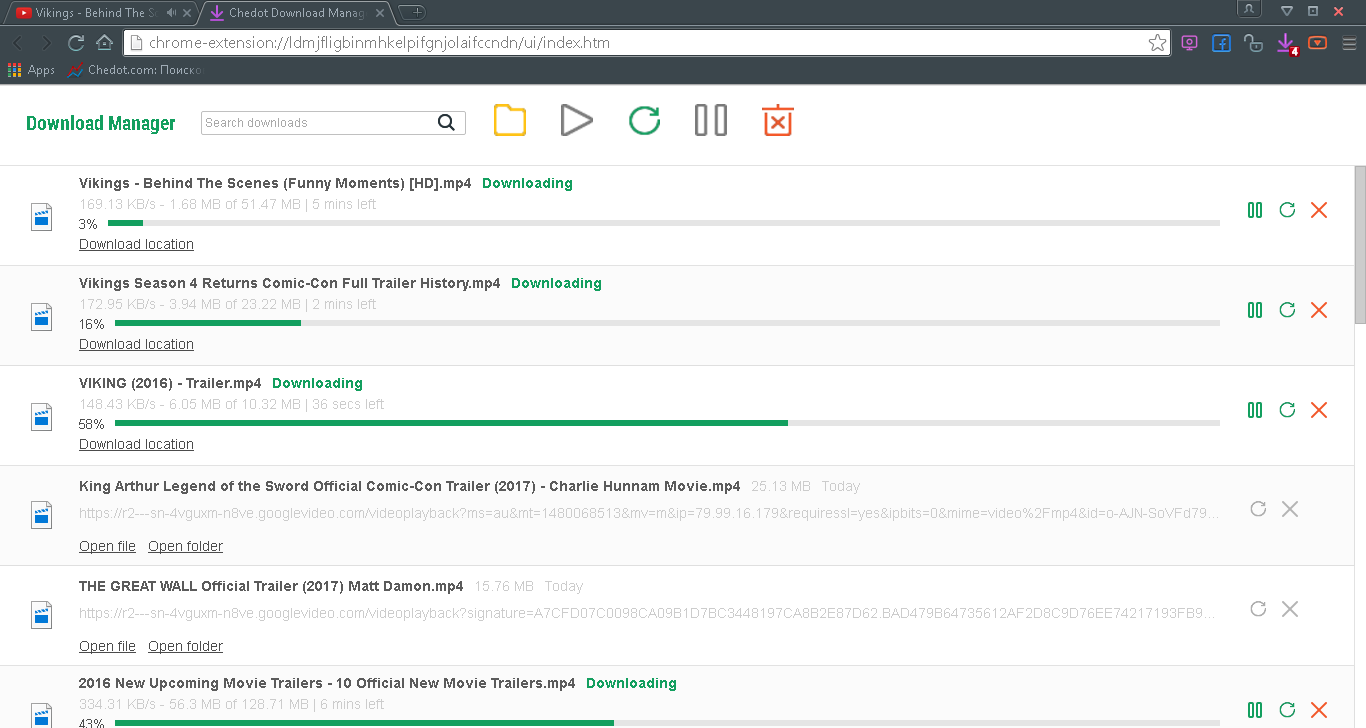Open the Apps bookmark shortcut
Image resolution: width=1366 pixels, height=728 pixels.
[31, 70]
